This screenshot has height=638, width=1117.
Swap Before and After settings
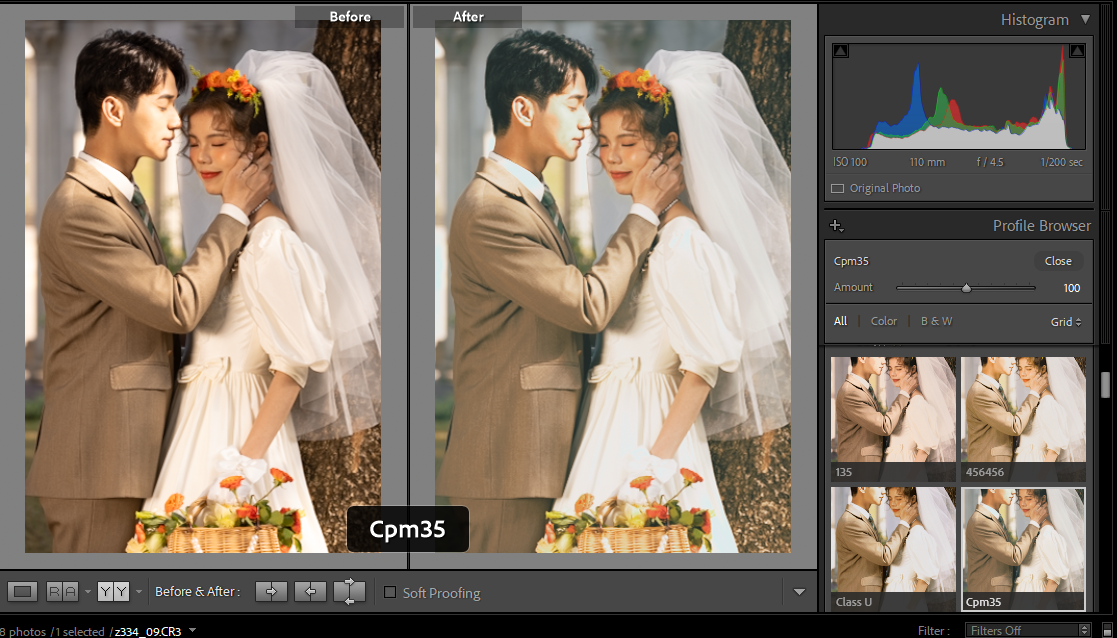349,592
